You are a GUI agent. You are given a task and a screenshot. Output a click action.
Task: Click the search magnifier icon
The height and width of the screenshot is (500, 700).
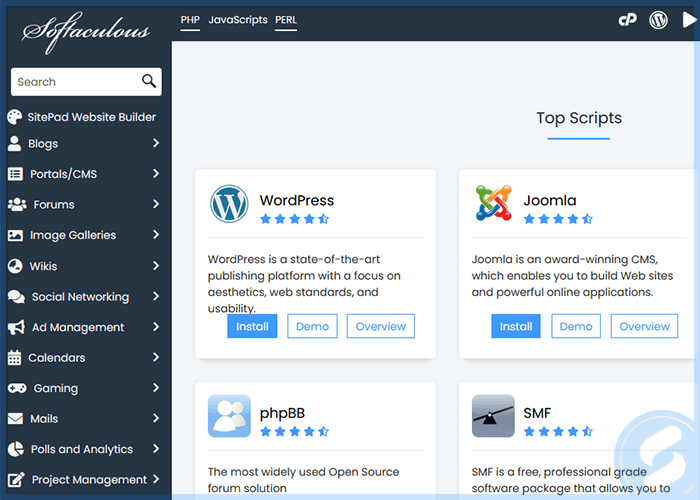(149, 81)
